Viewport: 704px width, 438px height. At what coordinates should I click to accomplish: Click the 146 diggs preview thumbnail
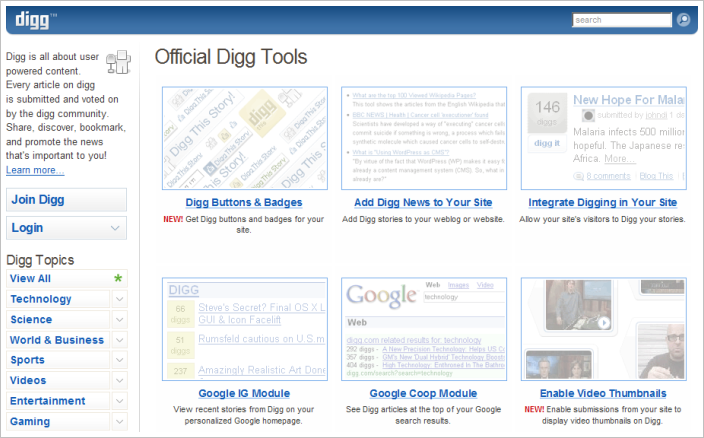[604, 138]
